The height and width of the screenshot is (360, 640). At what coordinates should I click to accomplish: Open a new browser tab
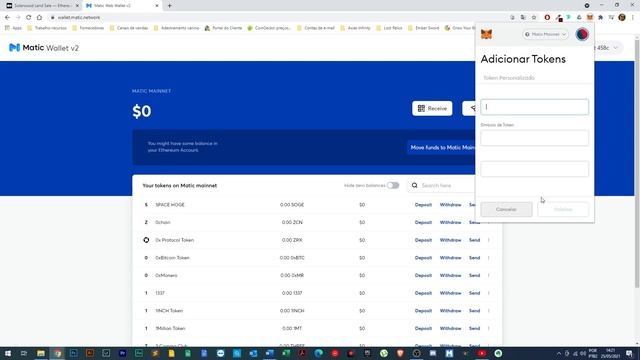169,6
